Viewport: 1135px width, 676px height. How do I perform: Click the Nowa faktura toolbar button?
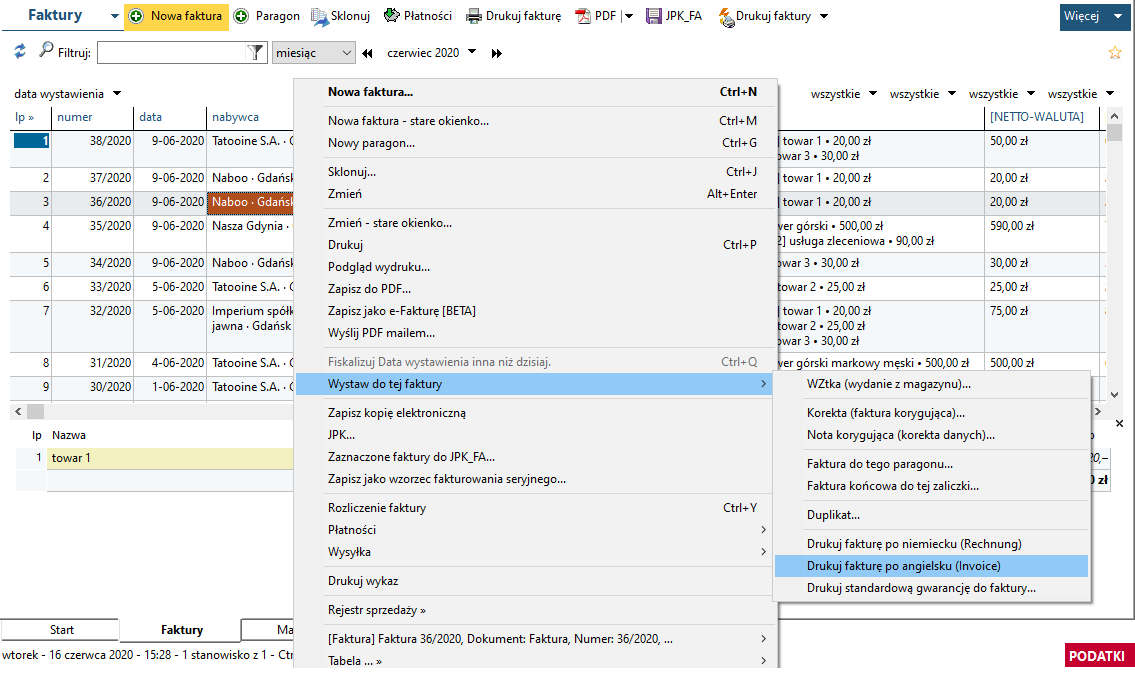point(176,16)
